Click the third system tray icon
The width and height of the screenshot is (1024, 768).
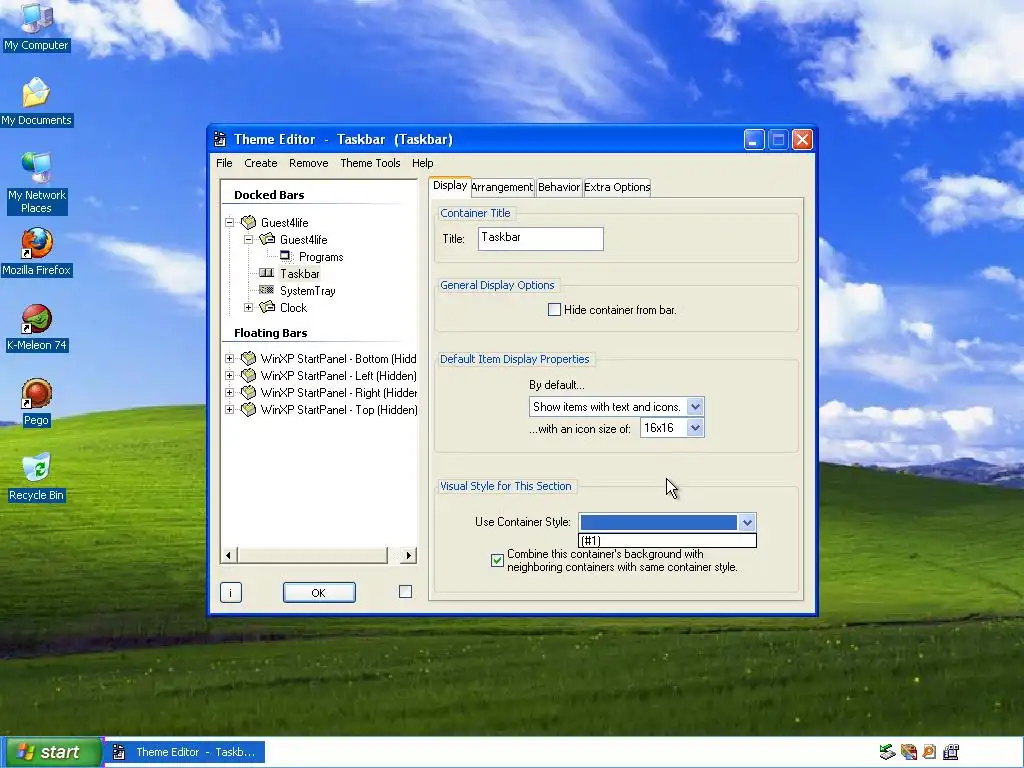pos(929,752)
